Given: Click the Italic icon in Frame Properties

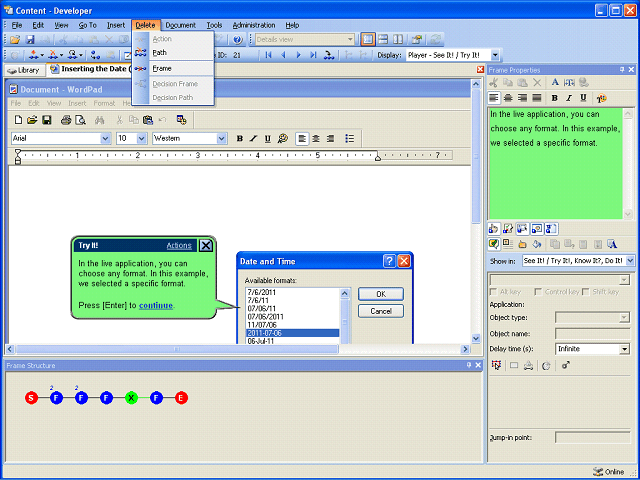Looking at the screenshot, I should coord(569,98).
